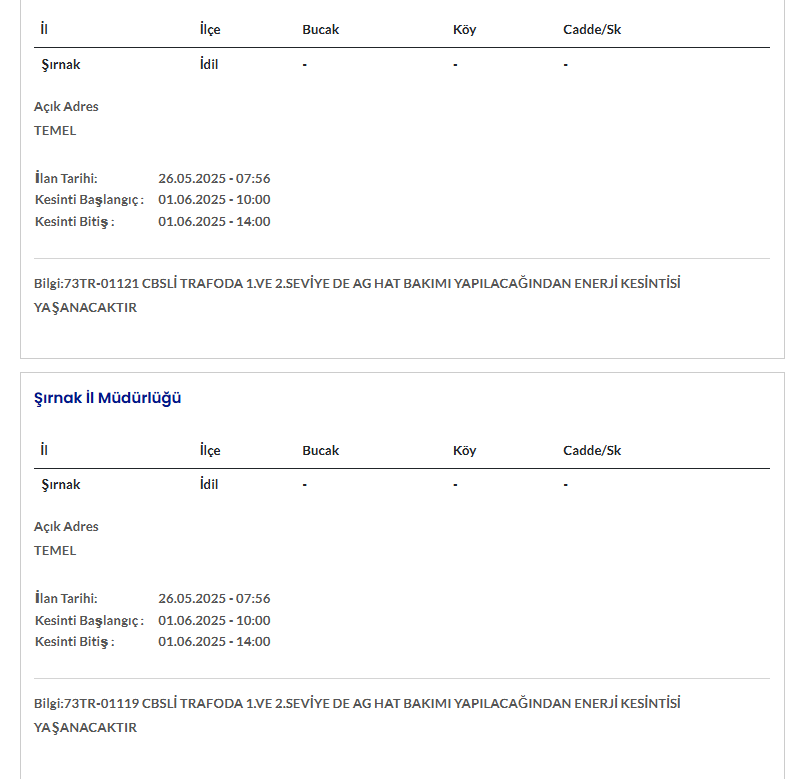
Task: Click the İl column header in the lower card
Action: 44,450
